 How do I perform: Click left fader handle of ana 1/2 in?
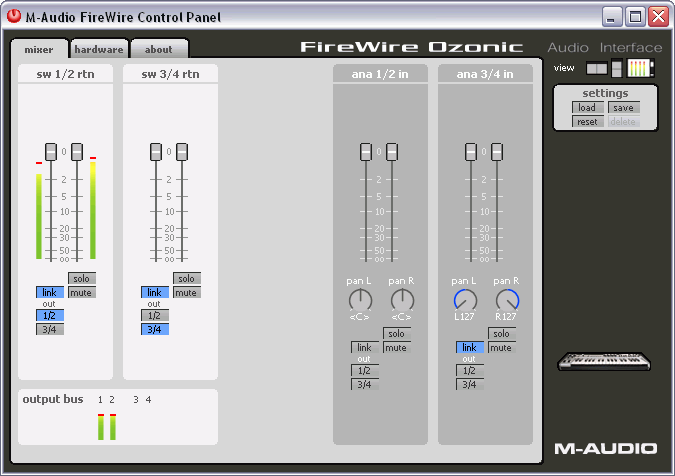click(366, 152)
